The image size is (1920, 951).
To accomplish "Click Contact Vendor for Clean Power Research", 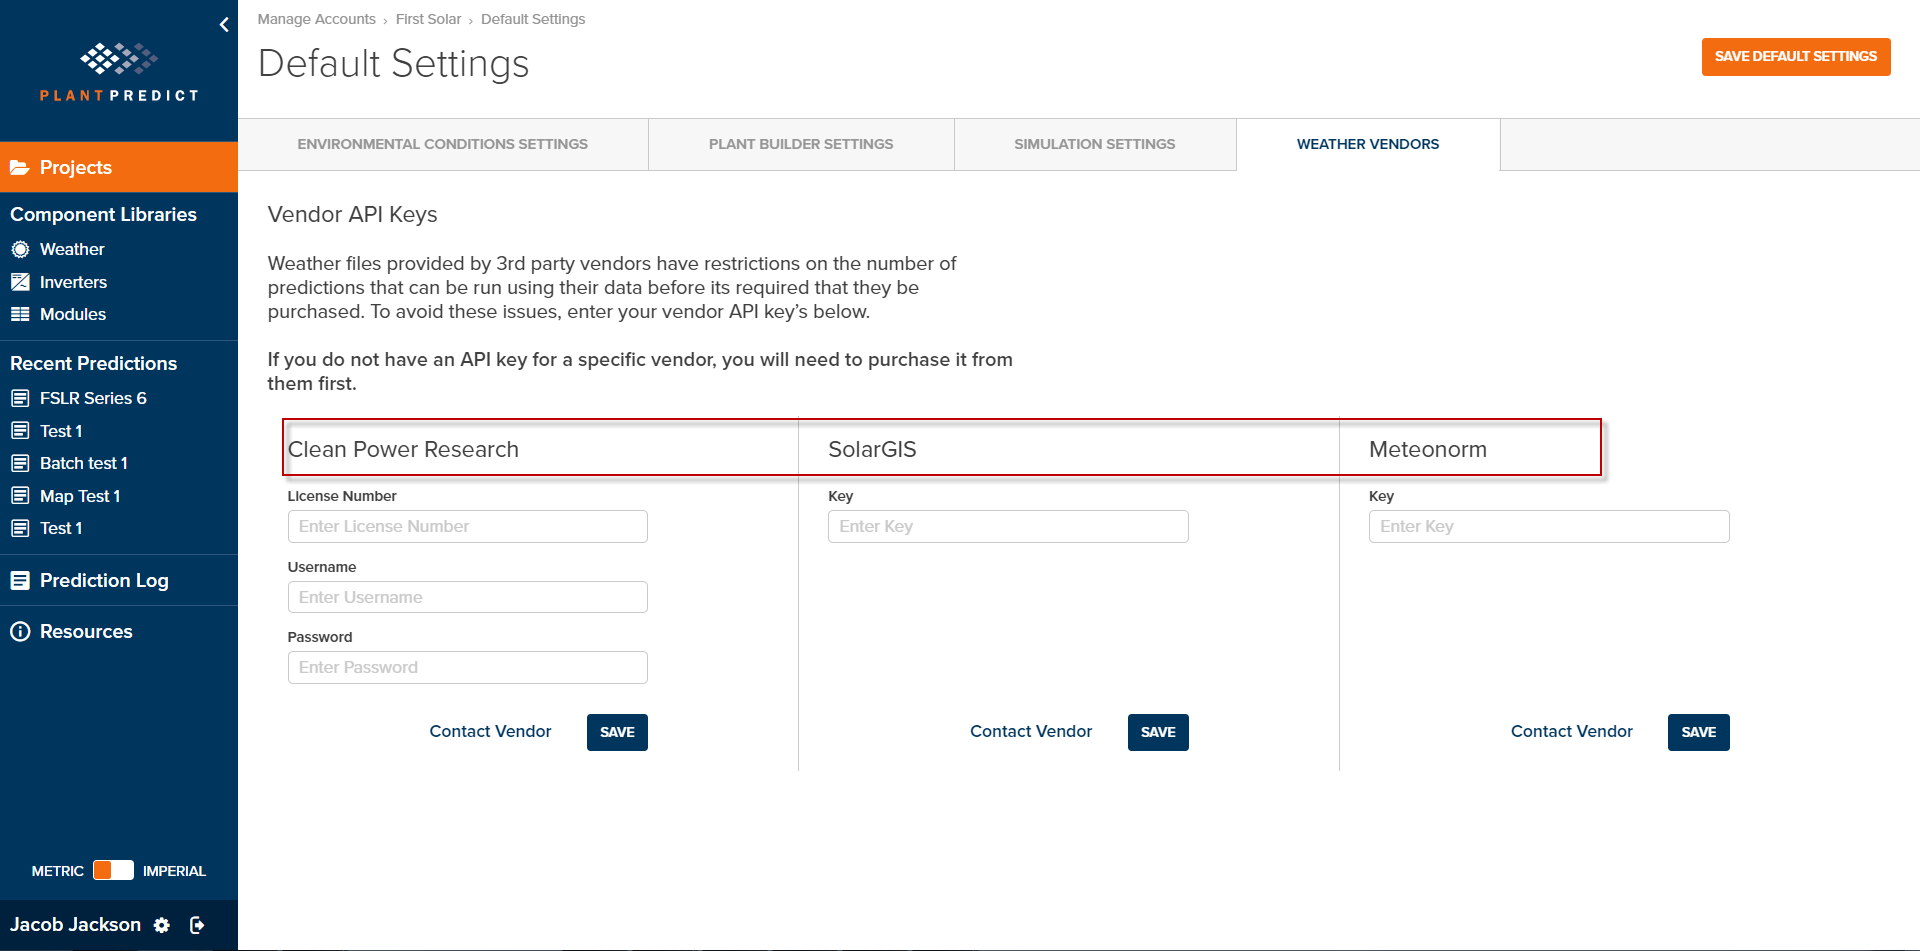I will tap(490, 731).
